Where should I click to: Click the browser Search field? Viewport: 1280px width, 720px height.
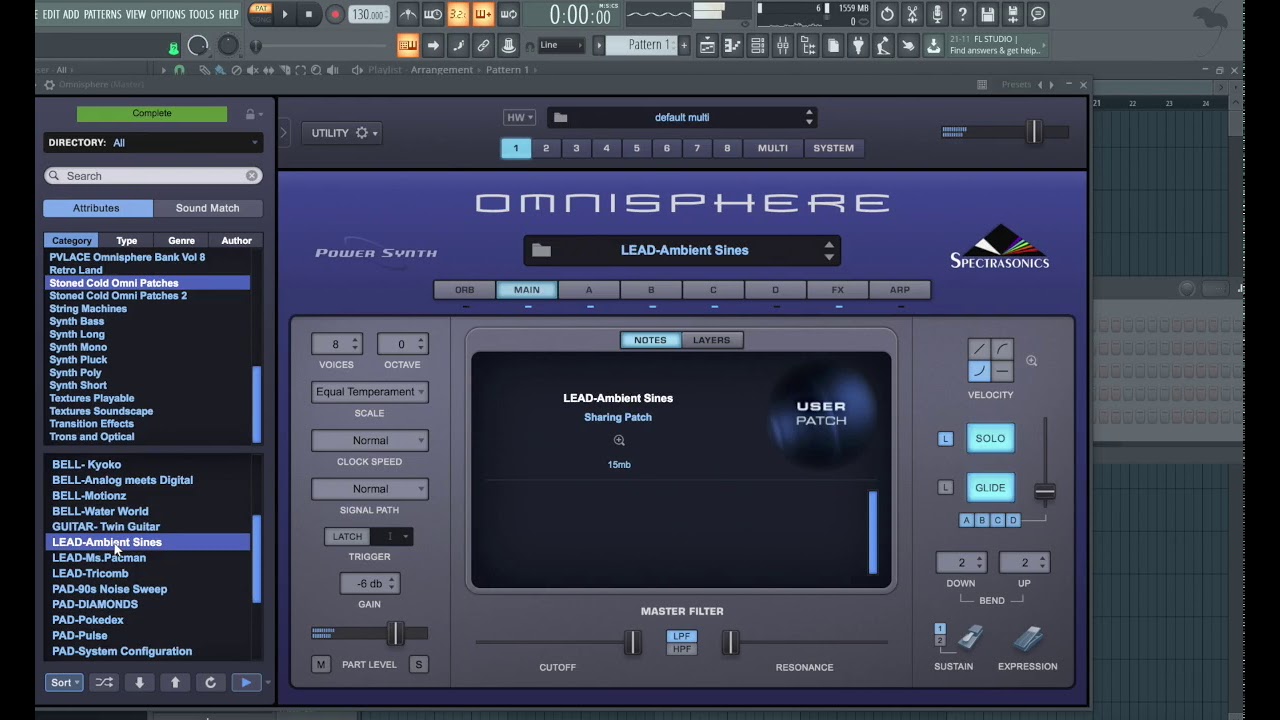coord(153,176)
